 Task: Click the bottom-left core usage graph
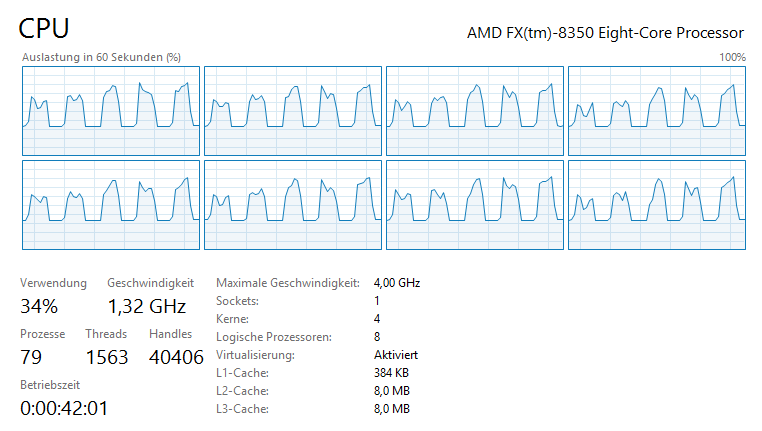click(110, 205)
